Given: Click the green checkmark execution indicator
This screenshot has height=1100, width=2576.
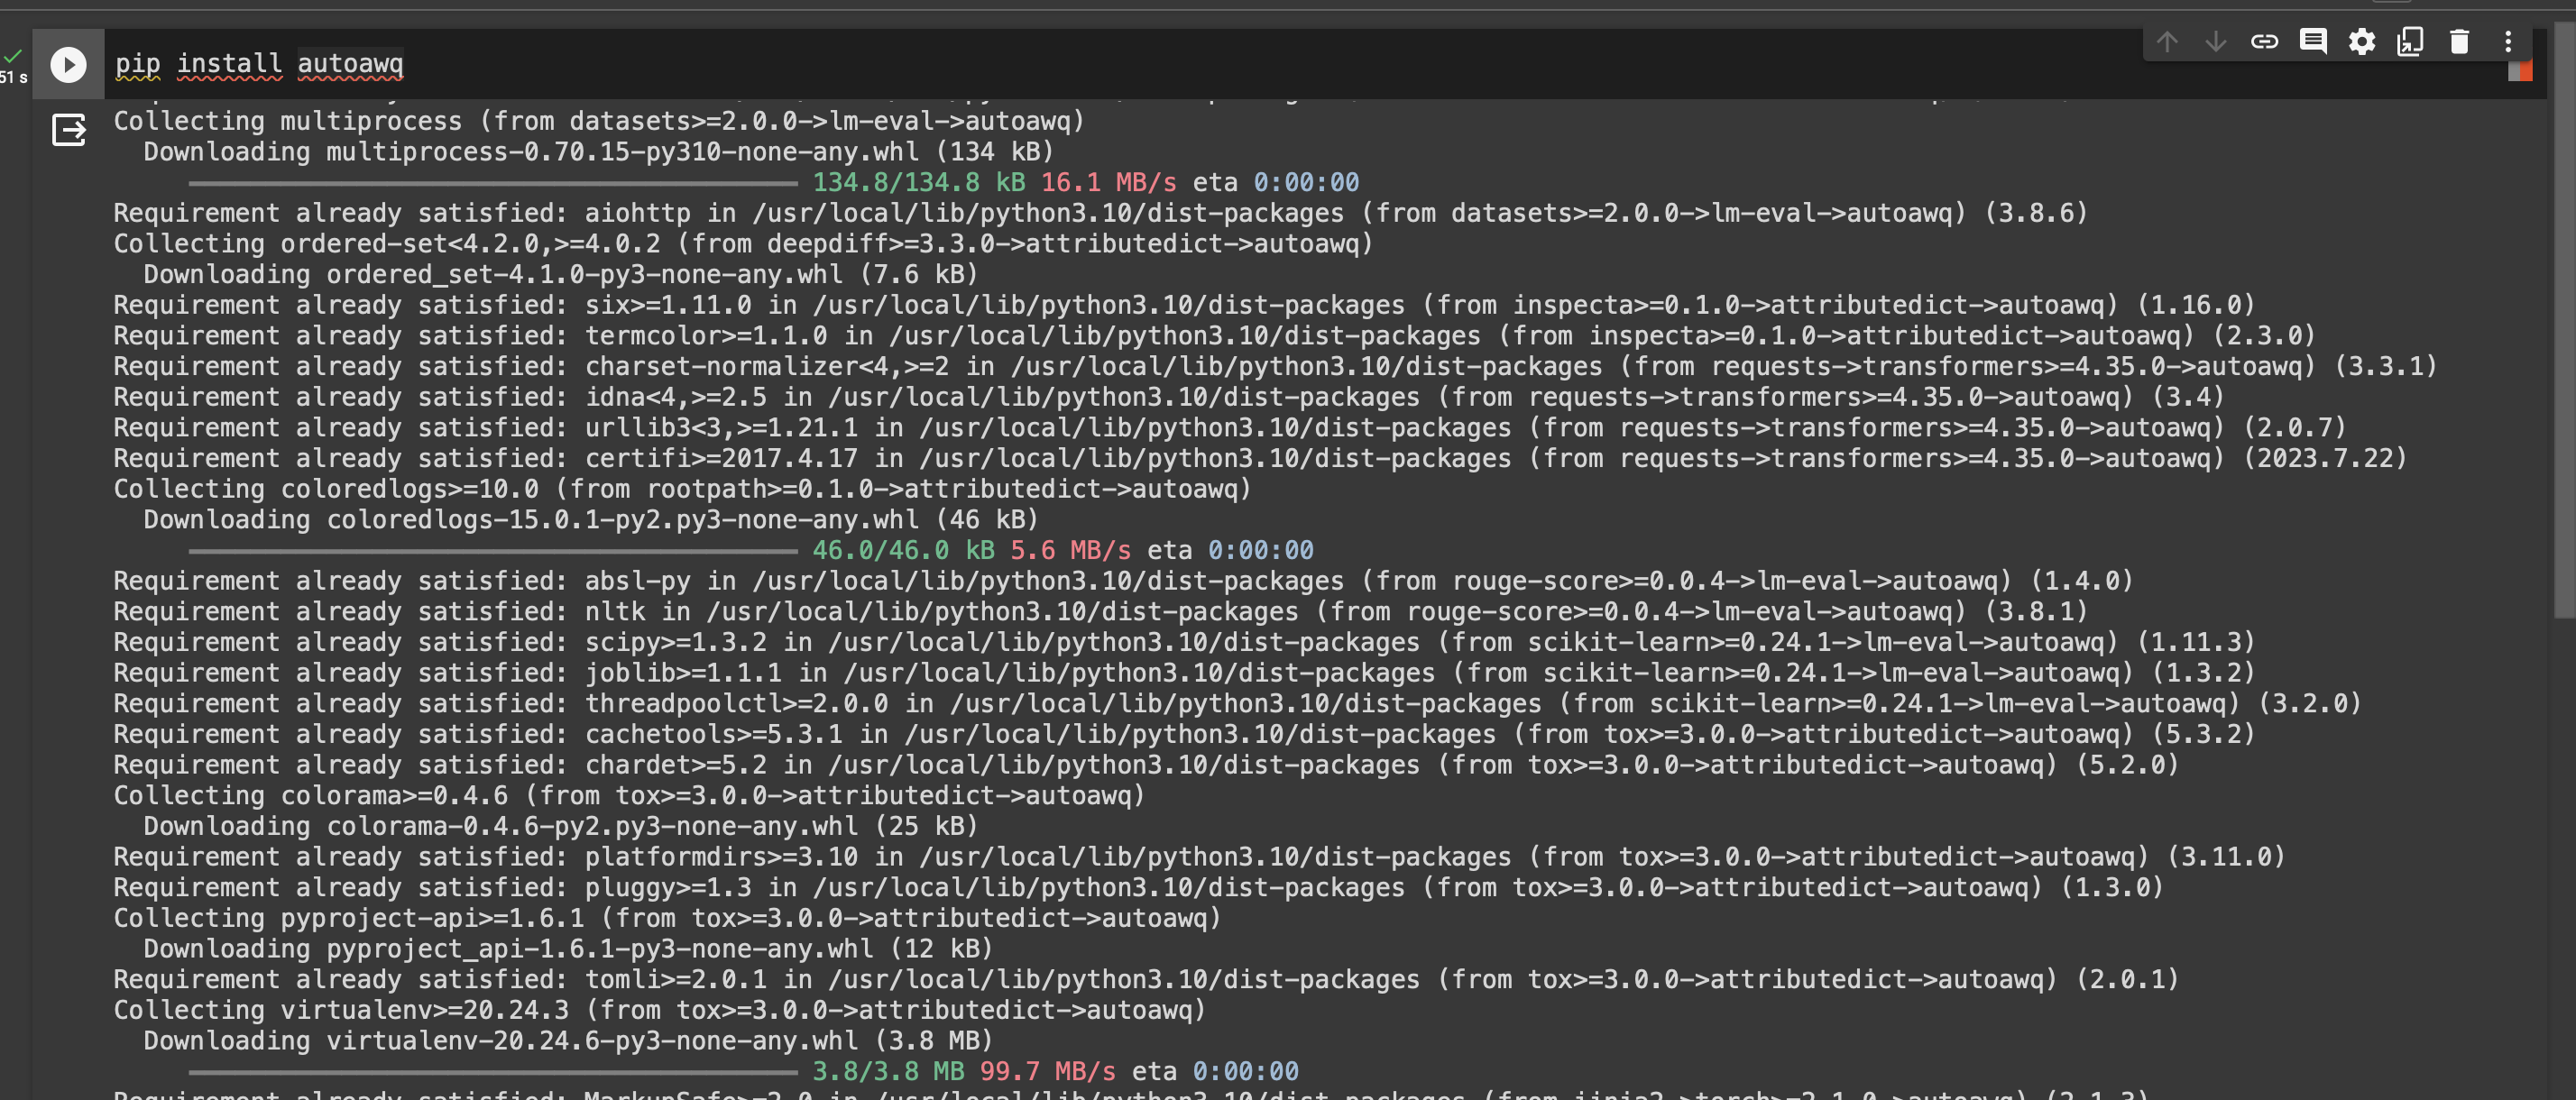Looking at the screenshot, I should coord(13,55).
